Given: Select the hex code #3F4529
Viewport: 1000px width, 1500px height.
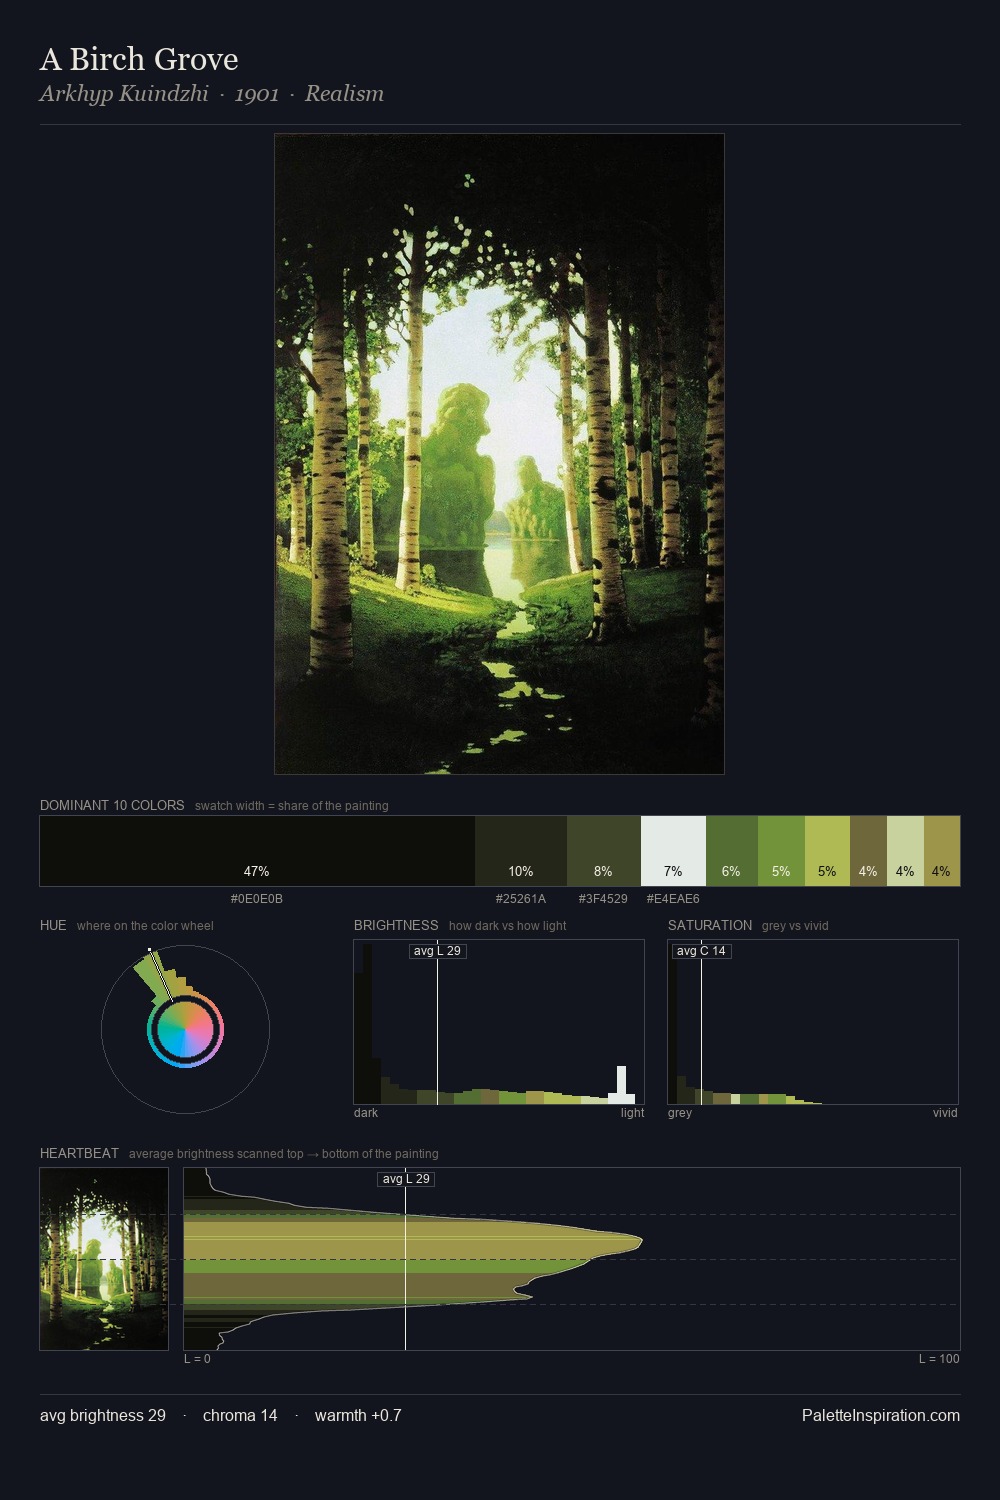Looking at the screenshot, I should pyautogui.click(x=603, y=899).
